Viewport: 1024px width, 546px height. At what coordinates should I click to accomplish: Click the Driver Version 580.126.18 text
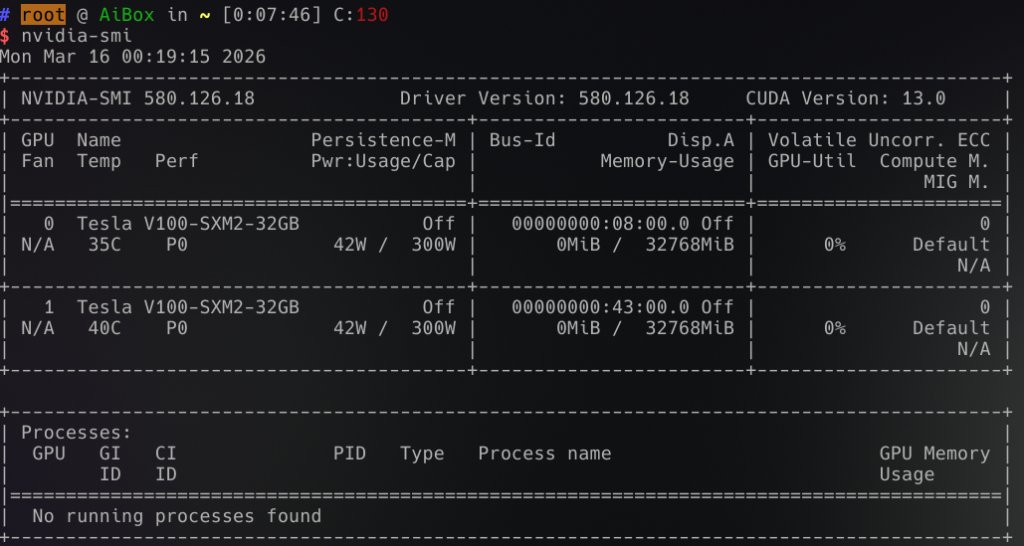pos(545,99)
